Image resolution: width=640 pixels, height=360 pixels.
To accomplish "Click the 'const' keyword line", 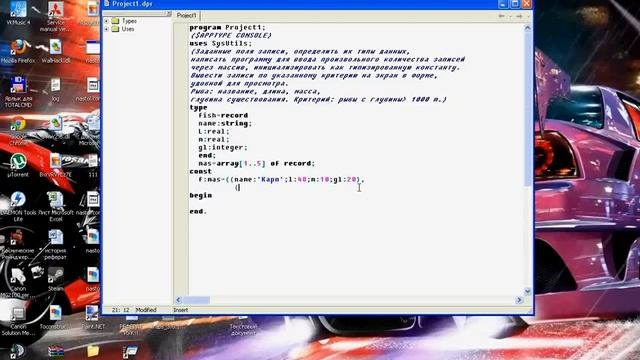I will pos(200,171).
